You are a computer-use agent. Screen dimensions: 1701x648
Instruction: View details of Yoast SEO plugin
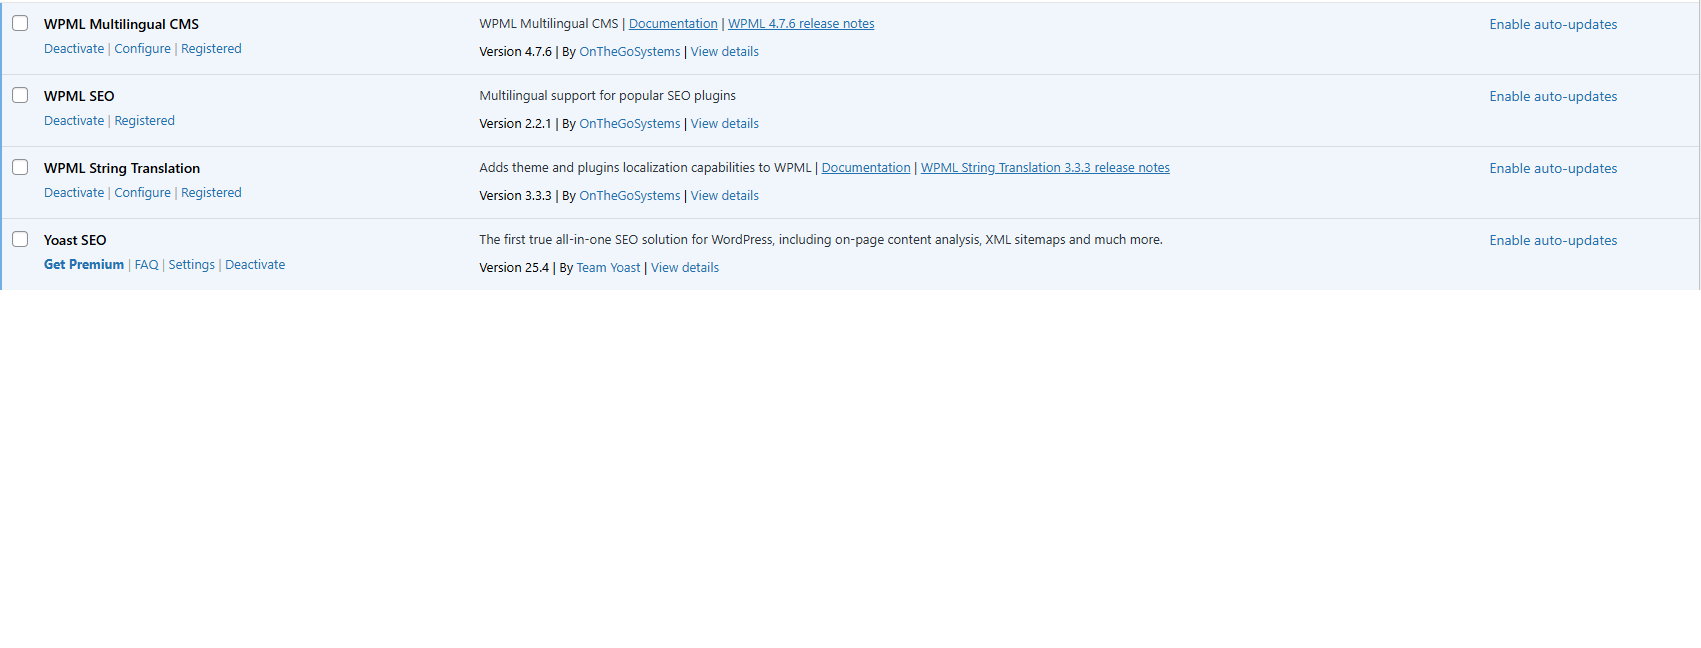(685, 268)
